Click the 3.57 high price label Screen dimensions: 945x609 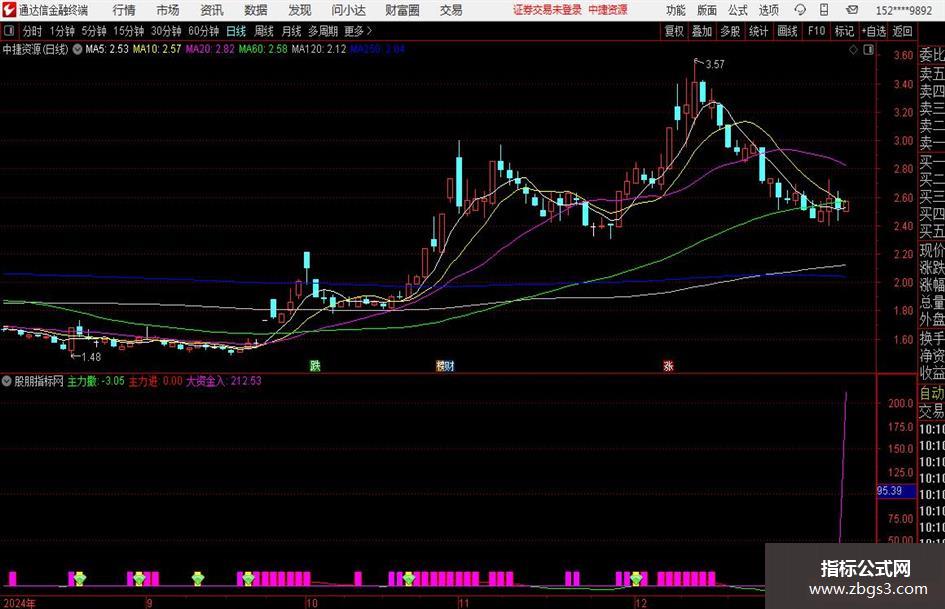coord(715,65)
